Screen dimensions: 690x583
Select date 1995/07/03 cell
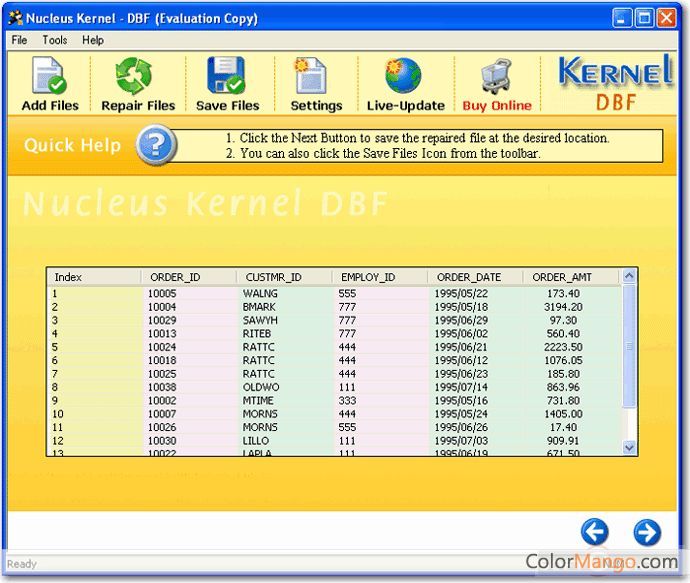pyautogui.click(x=461, y=441)
